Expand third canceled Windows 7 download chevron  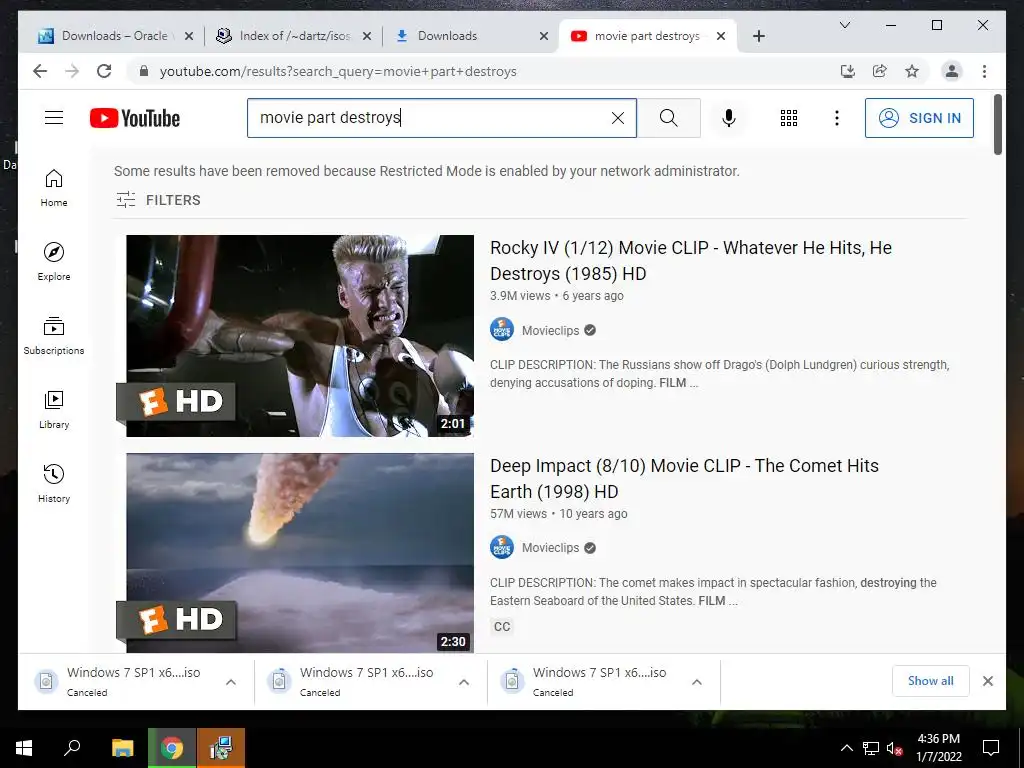click(x=697, y=682)
